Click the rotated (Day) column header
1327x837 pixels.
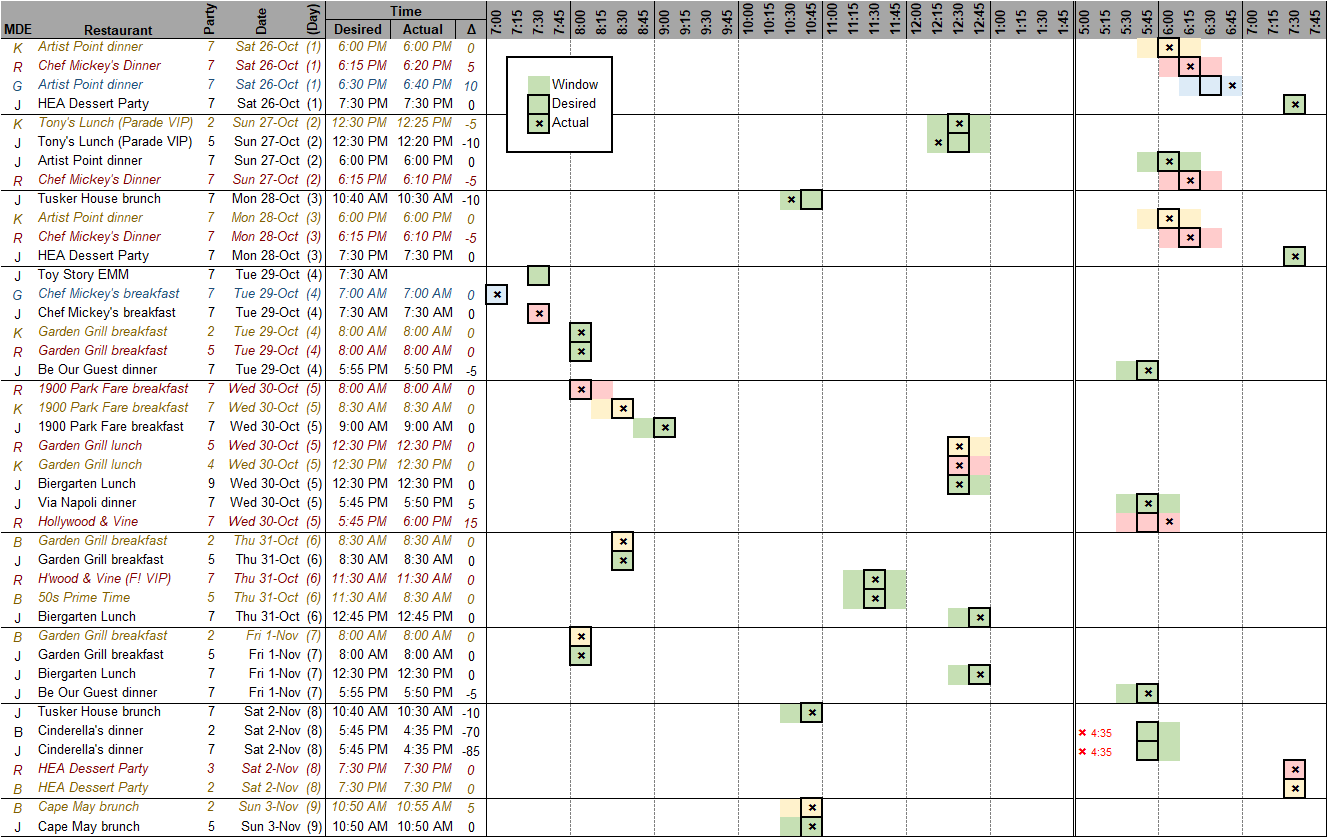(314, 19)
